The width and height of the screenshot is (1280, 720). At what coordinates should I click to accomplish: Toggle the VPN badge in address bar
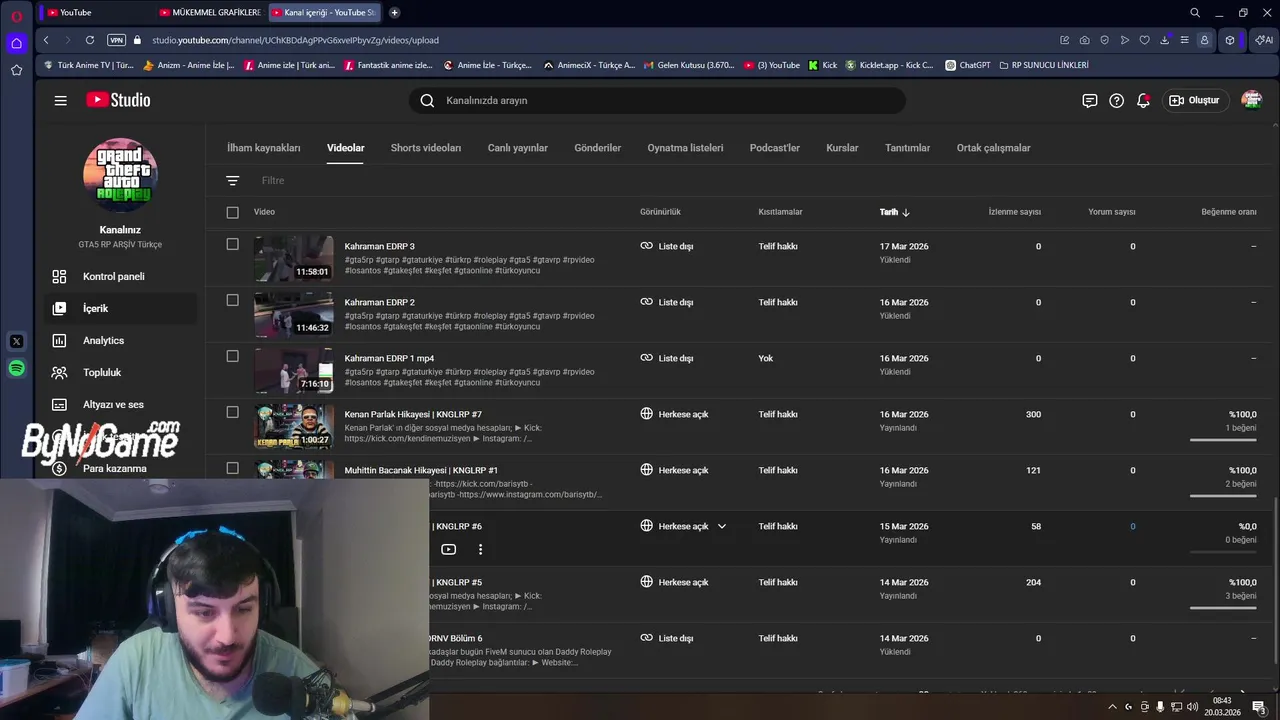[116, 40]
